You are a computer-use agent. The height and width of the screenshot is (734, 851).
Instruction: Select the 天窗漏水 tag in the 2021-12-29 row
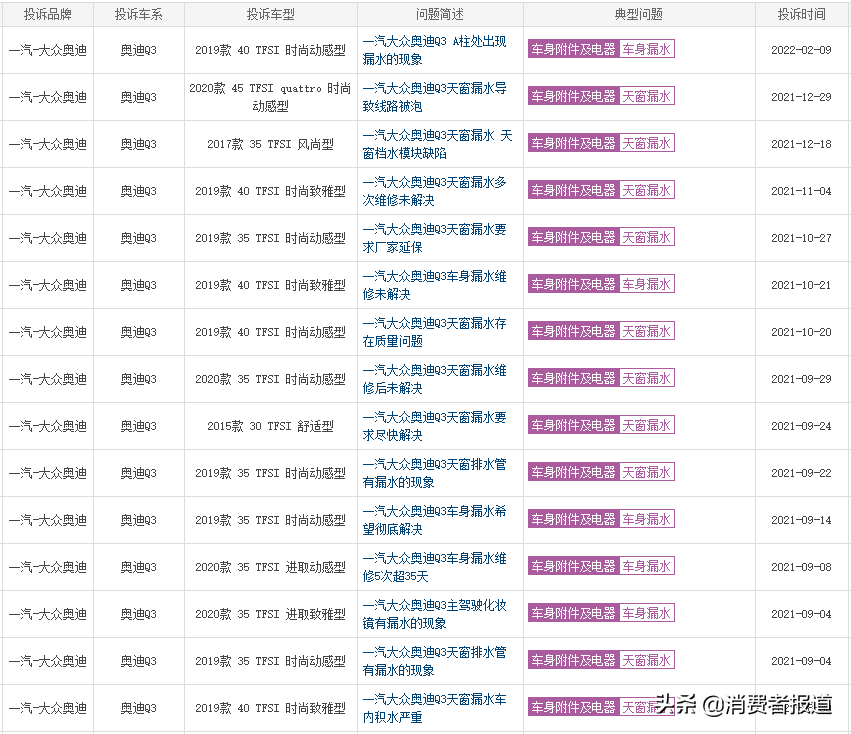(x=646, y=96)
